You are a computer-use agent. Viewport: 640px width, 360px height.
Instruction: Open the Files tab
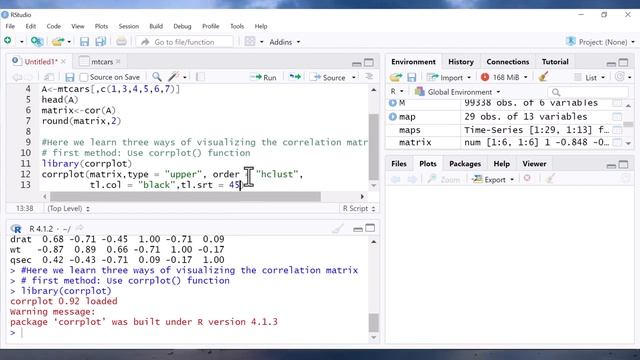coord(399,164)
